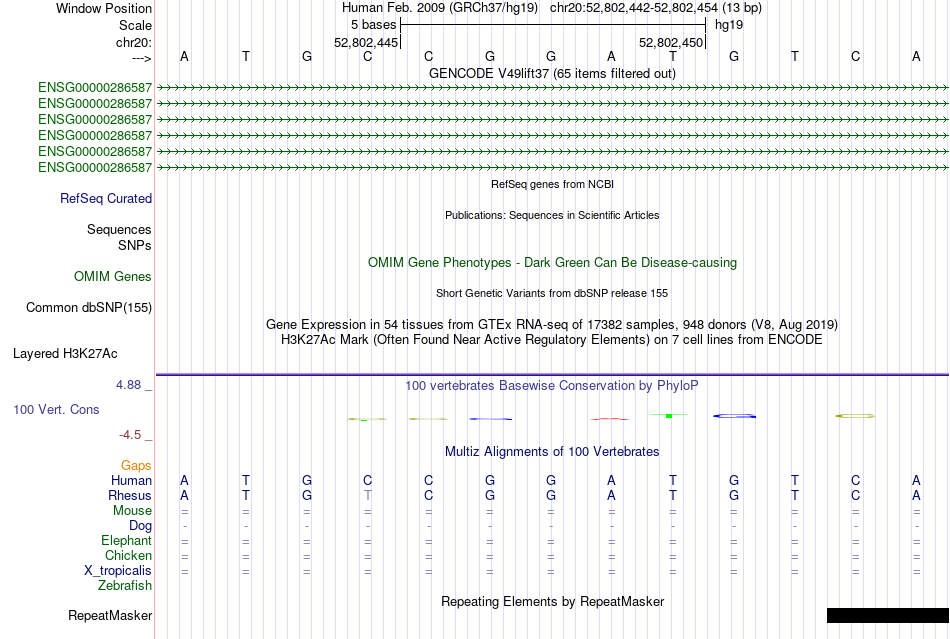Click the 52,802,450 ruler coordinate

tap(671, 42)
